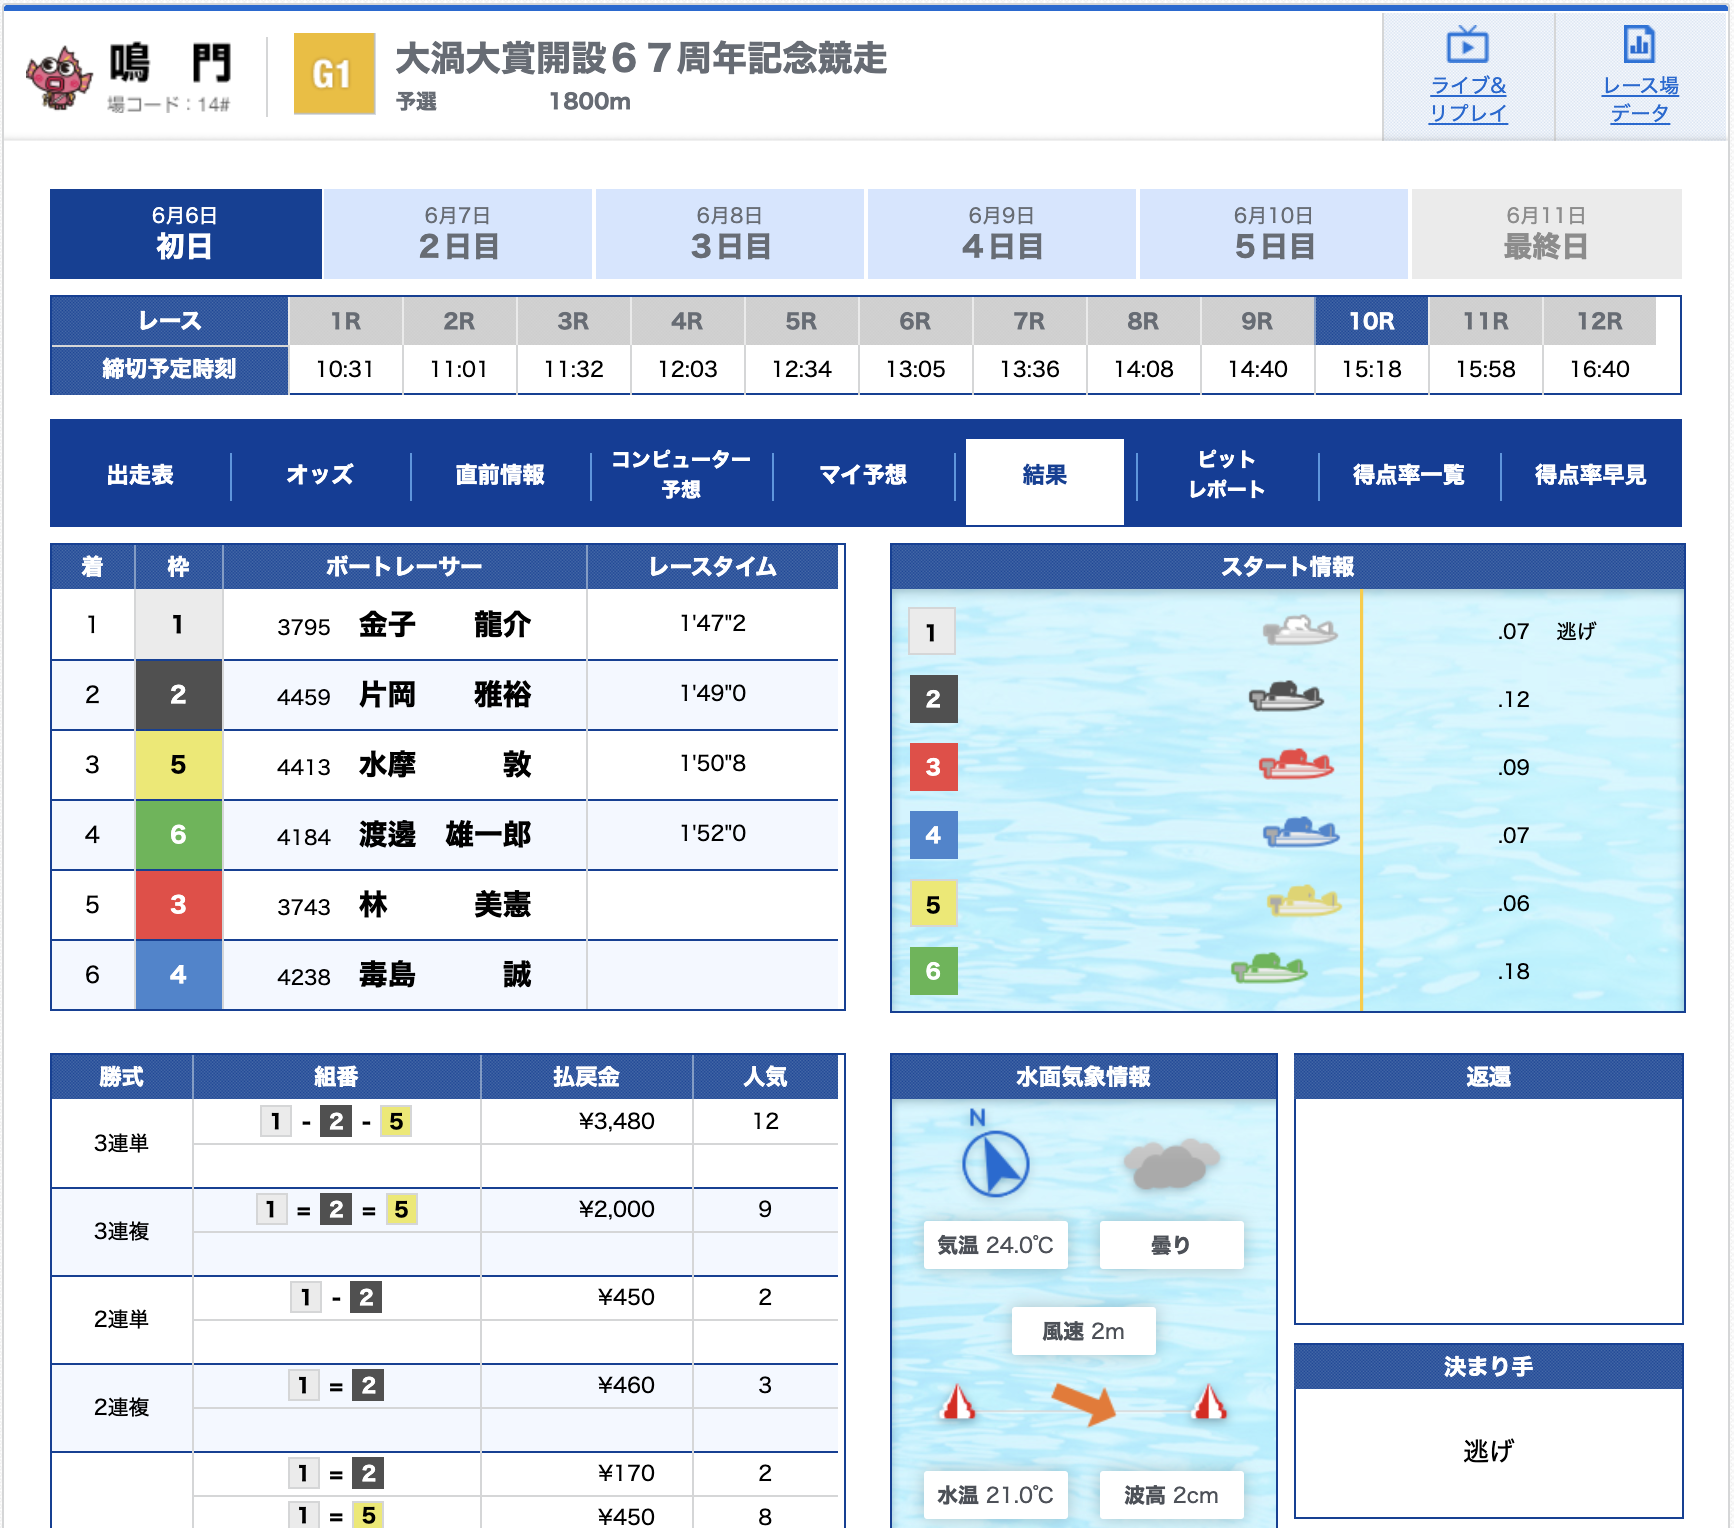Image resolution: width=1734 pixels, height=1528 pixels.
Task: Select race 1R at 10:31
Action: 345,321
